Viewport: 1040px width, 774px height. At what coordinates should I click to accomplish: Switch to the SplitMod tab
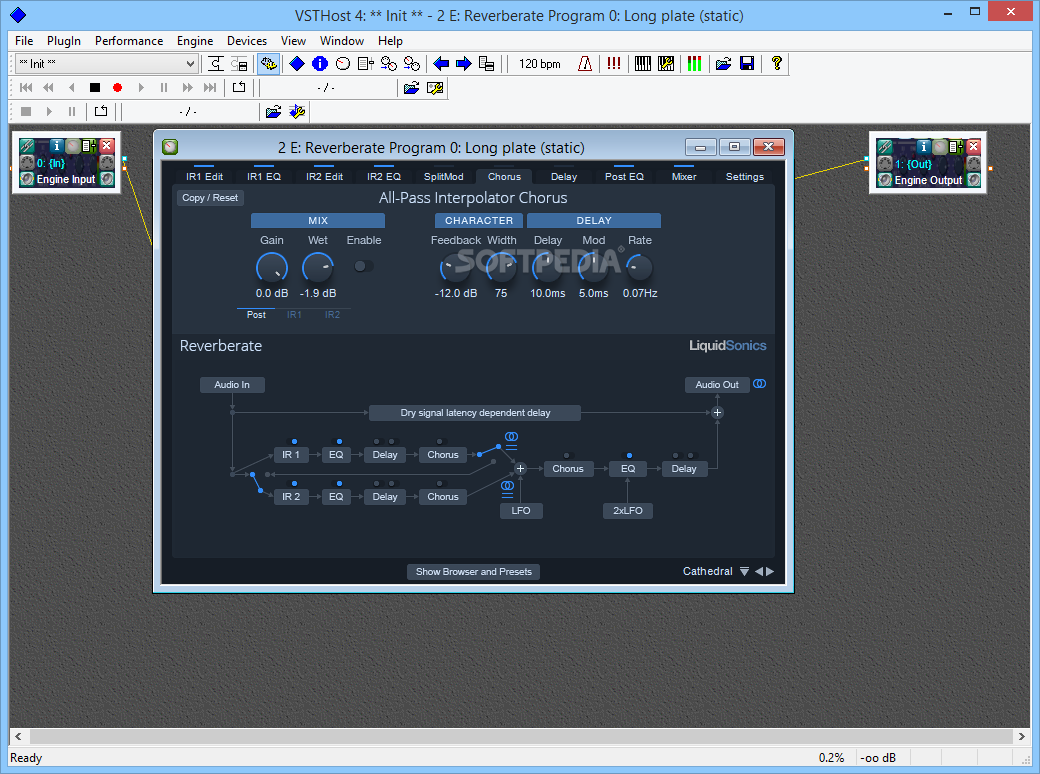(444, 176)
